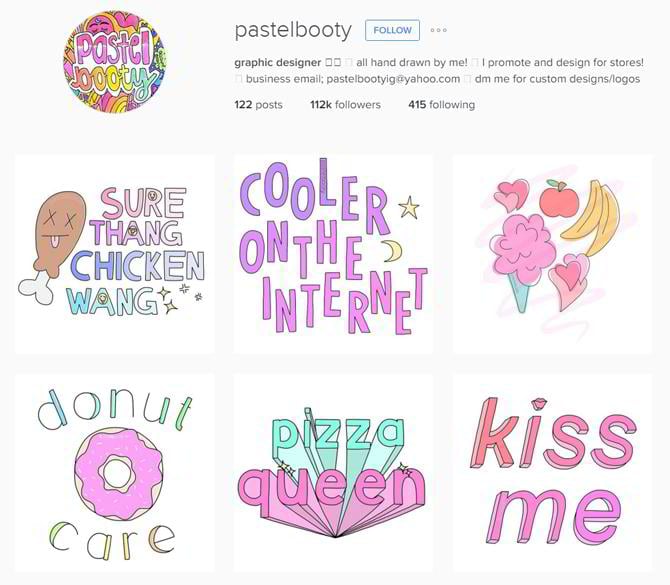670x585 pixels.
Task: Click the Follow button
Action: [392, 30]
